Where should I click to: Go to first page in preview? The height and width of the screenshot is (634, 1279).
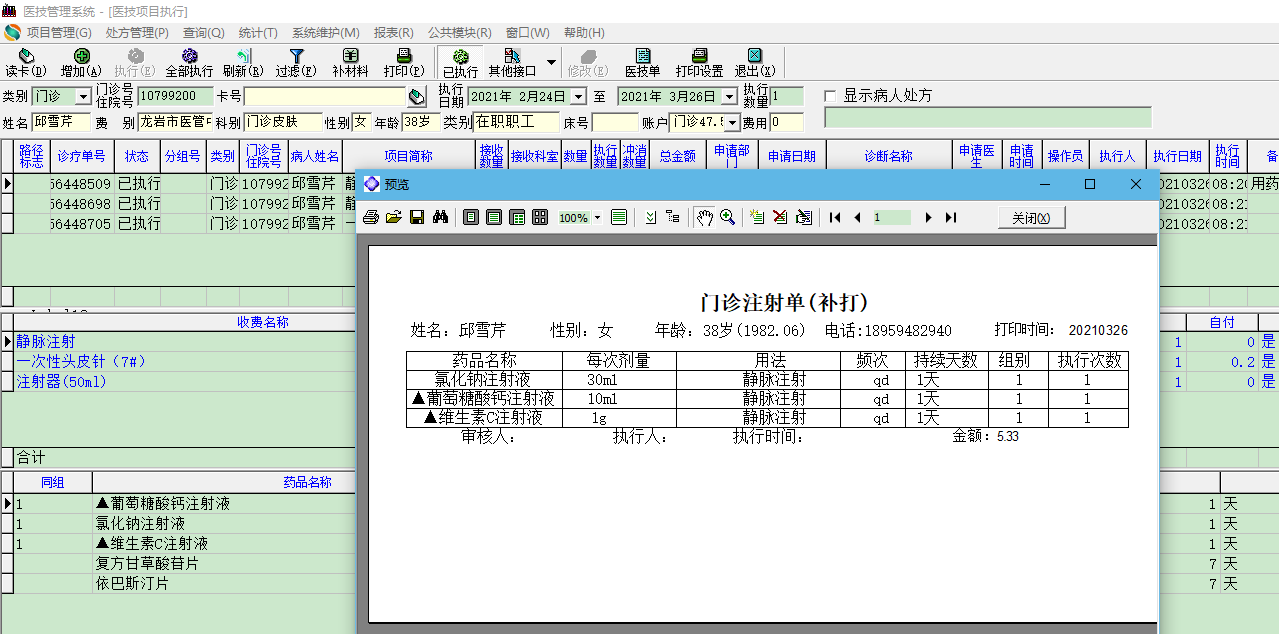pos(834,217)
